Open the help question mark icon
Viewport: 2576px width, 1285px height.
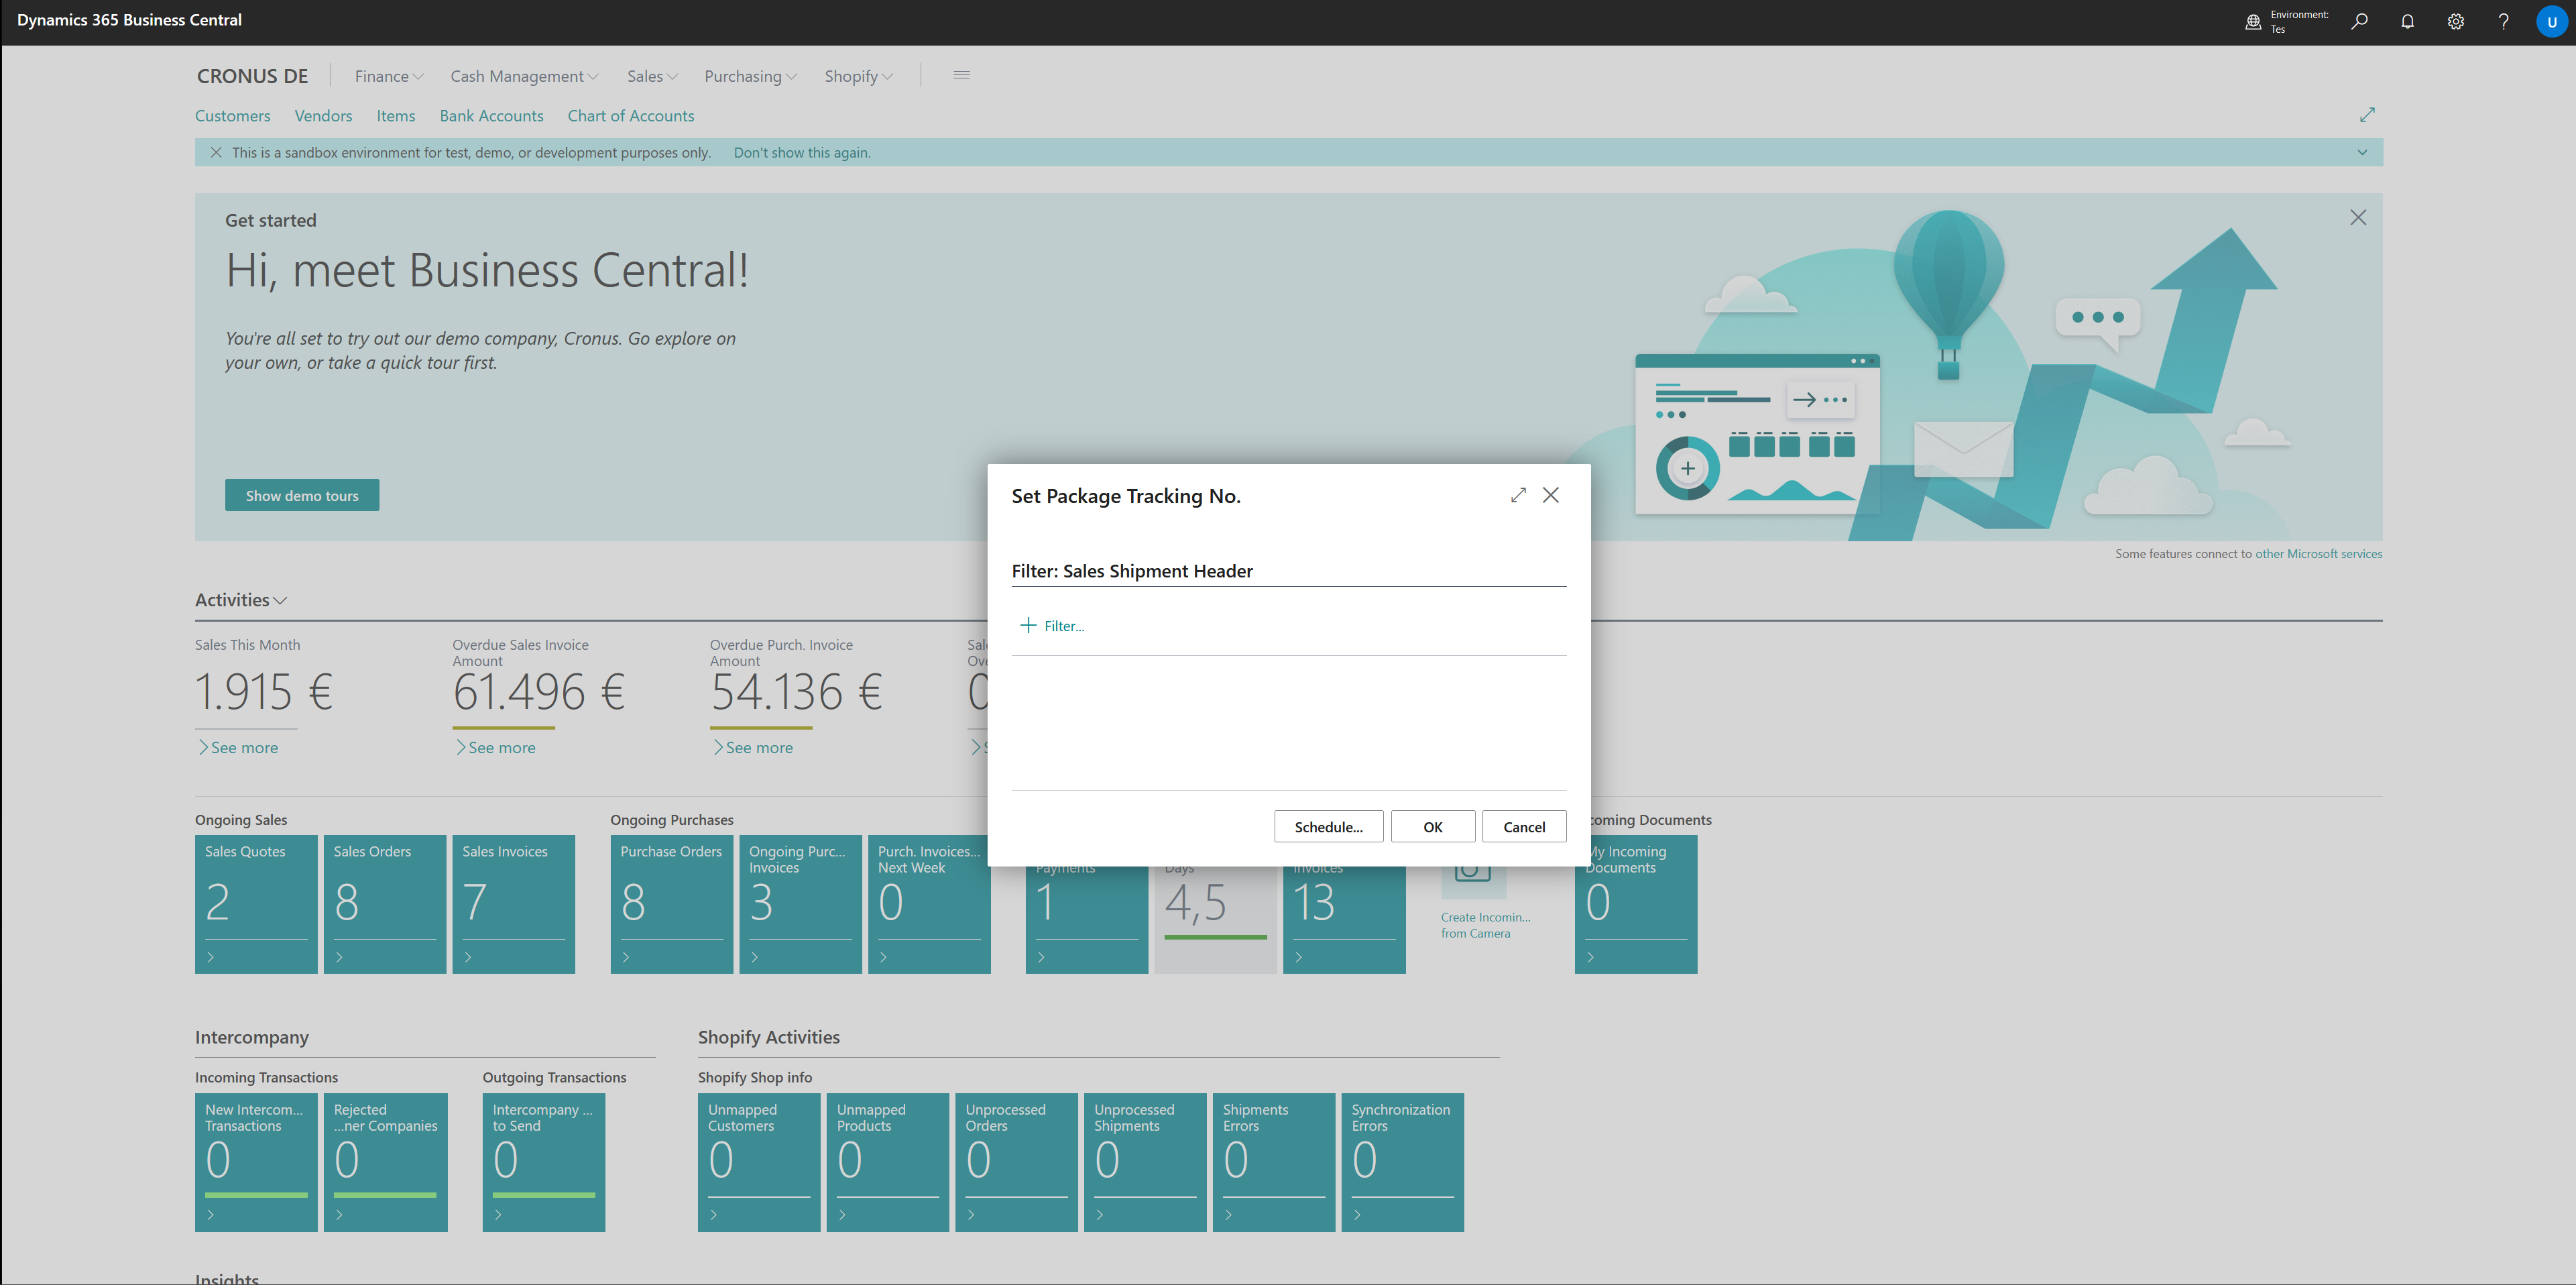(x=2503, y=21)
